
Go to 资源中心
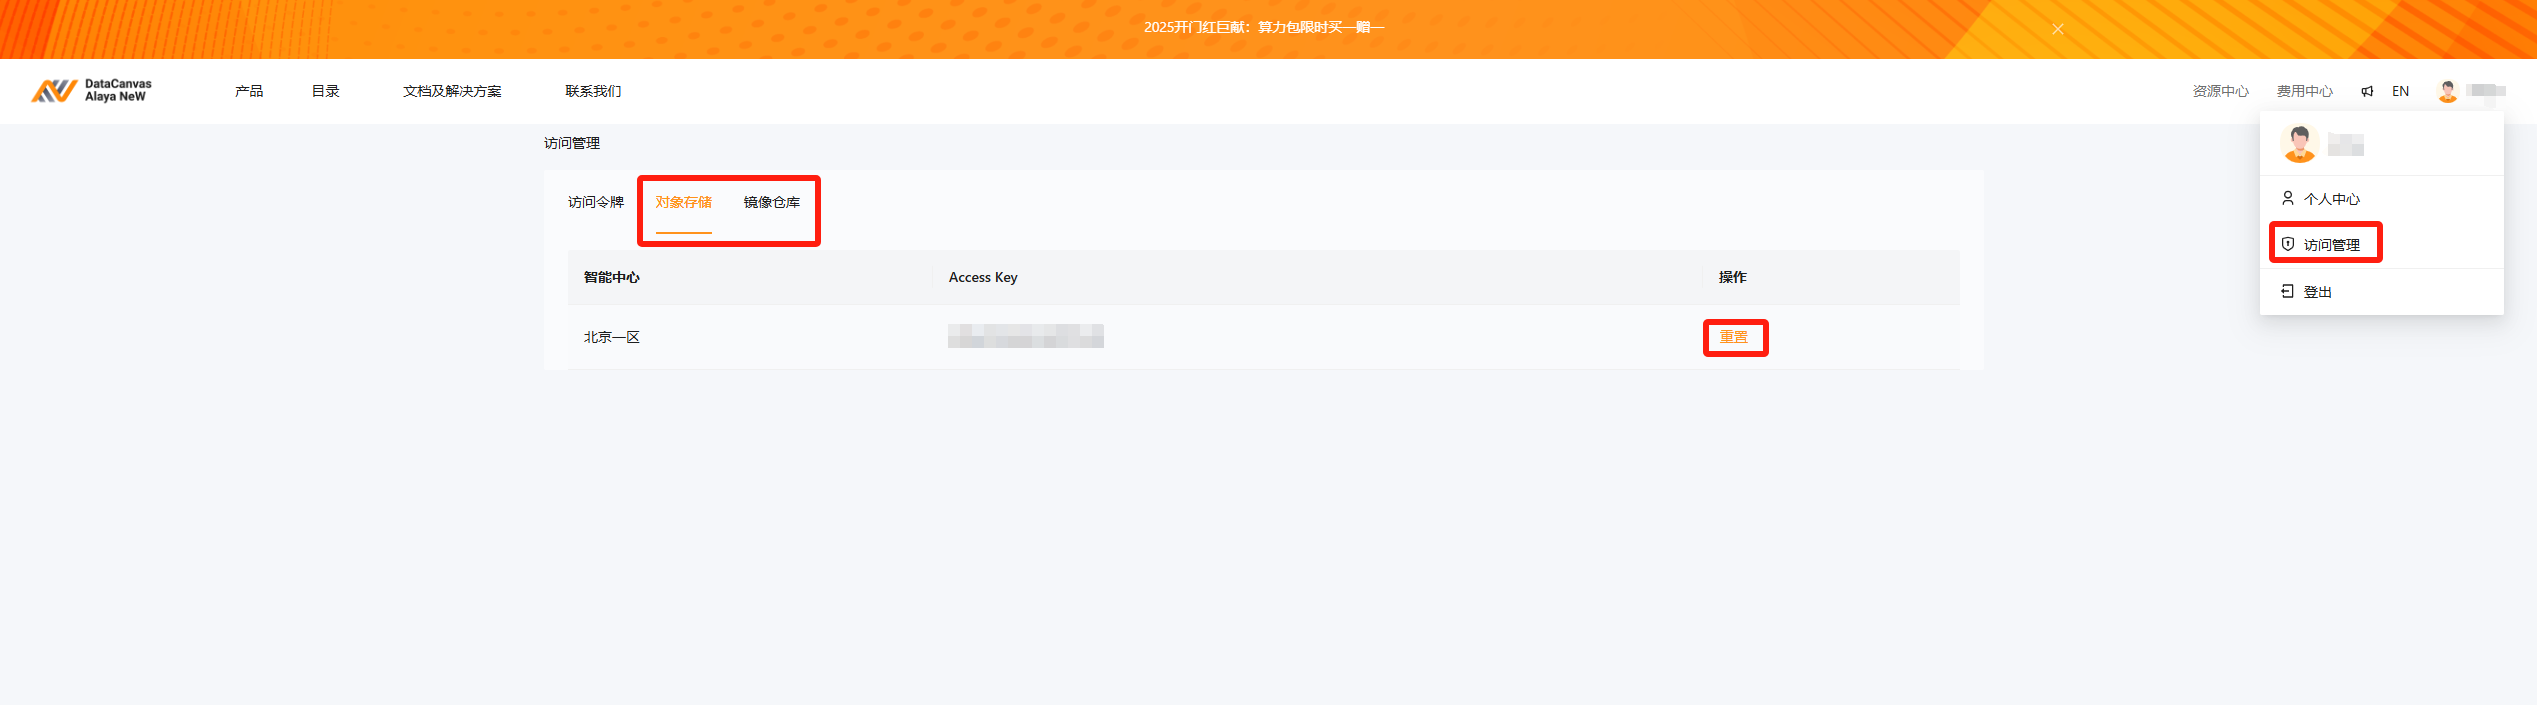pyautogui.click(x=2220, y=91)
